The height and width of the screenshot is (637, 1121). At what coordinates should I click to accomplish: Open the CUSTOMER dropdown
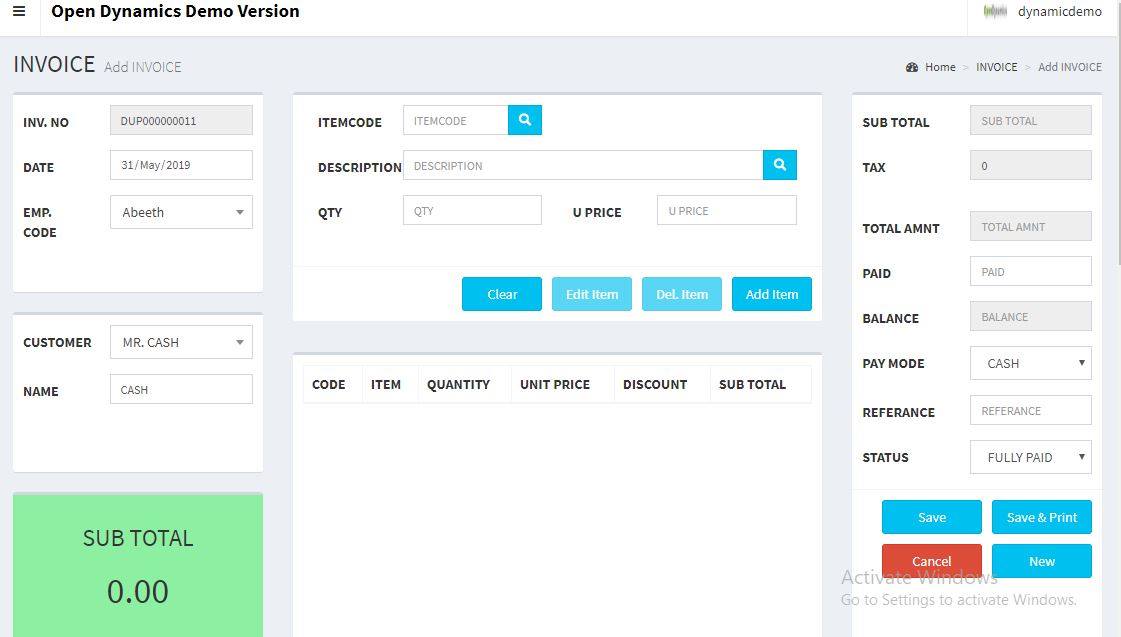pyautogui.click(x=182, y=342)
